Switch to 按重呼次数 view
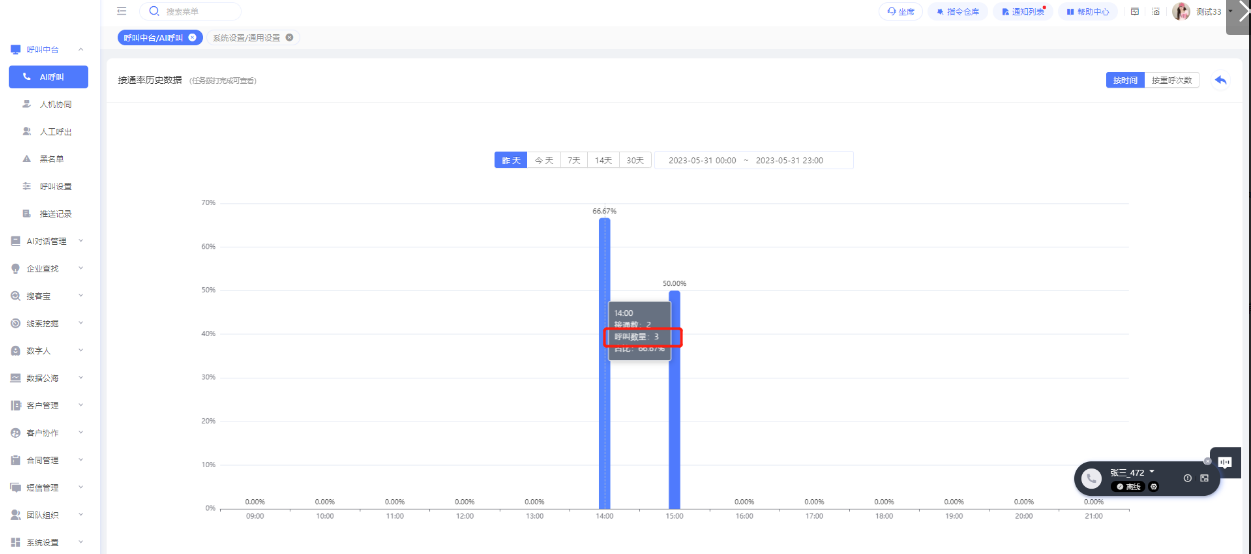Image resolution: width=1251 pixels, height=554 pixels. pyautogui.click(x=1171, y=80)
